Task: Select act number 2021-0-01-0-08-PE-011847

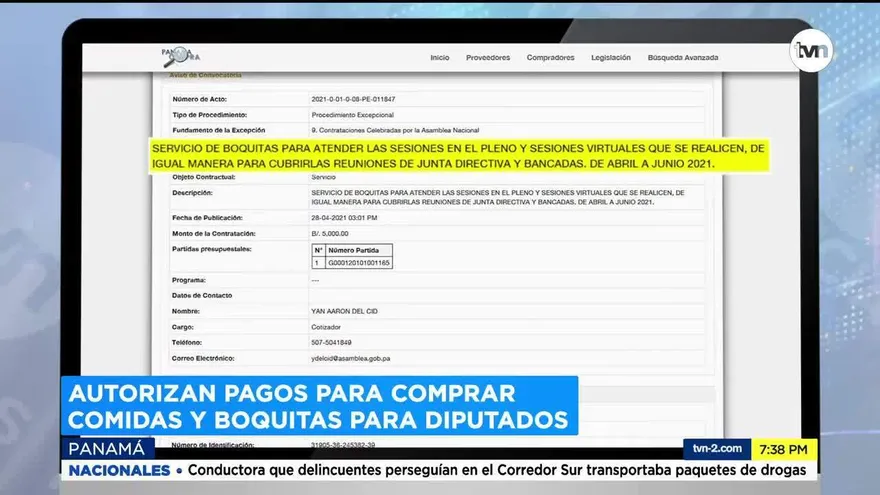Action: (353, 99)
